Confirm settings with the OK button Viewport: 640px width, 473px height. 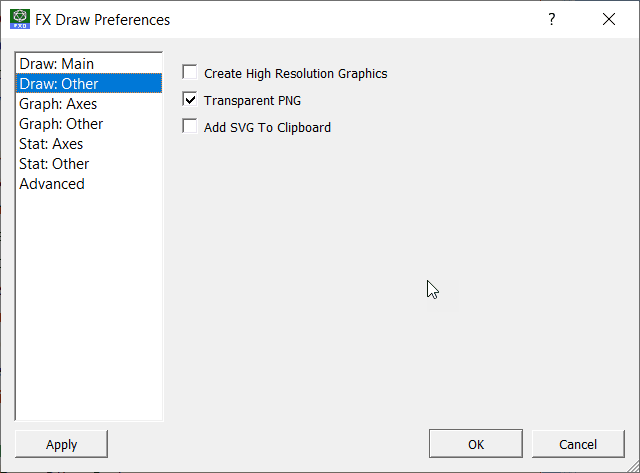click(476, 444)
